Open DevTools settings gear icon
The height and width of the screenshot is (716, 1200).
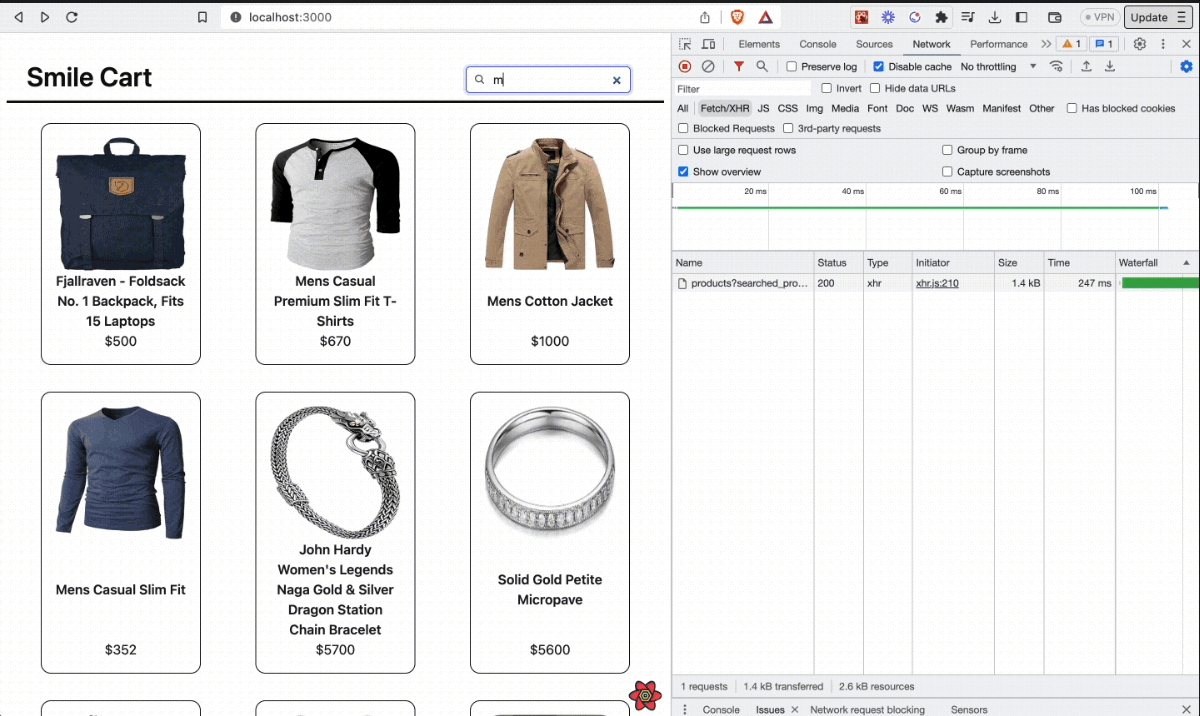(x=1139, y=44)
